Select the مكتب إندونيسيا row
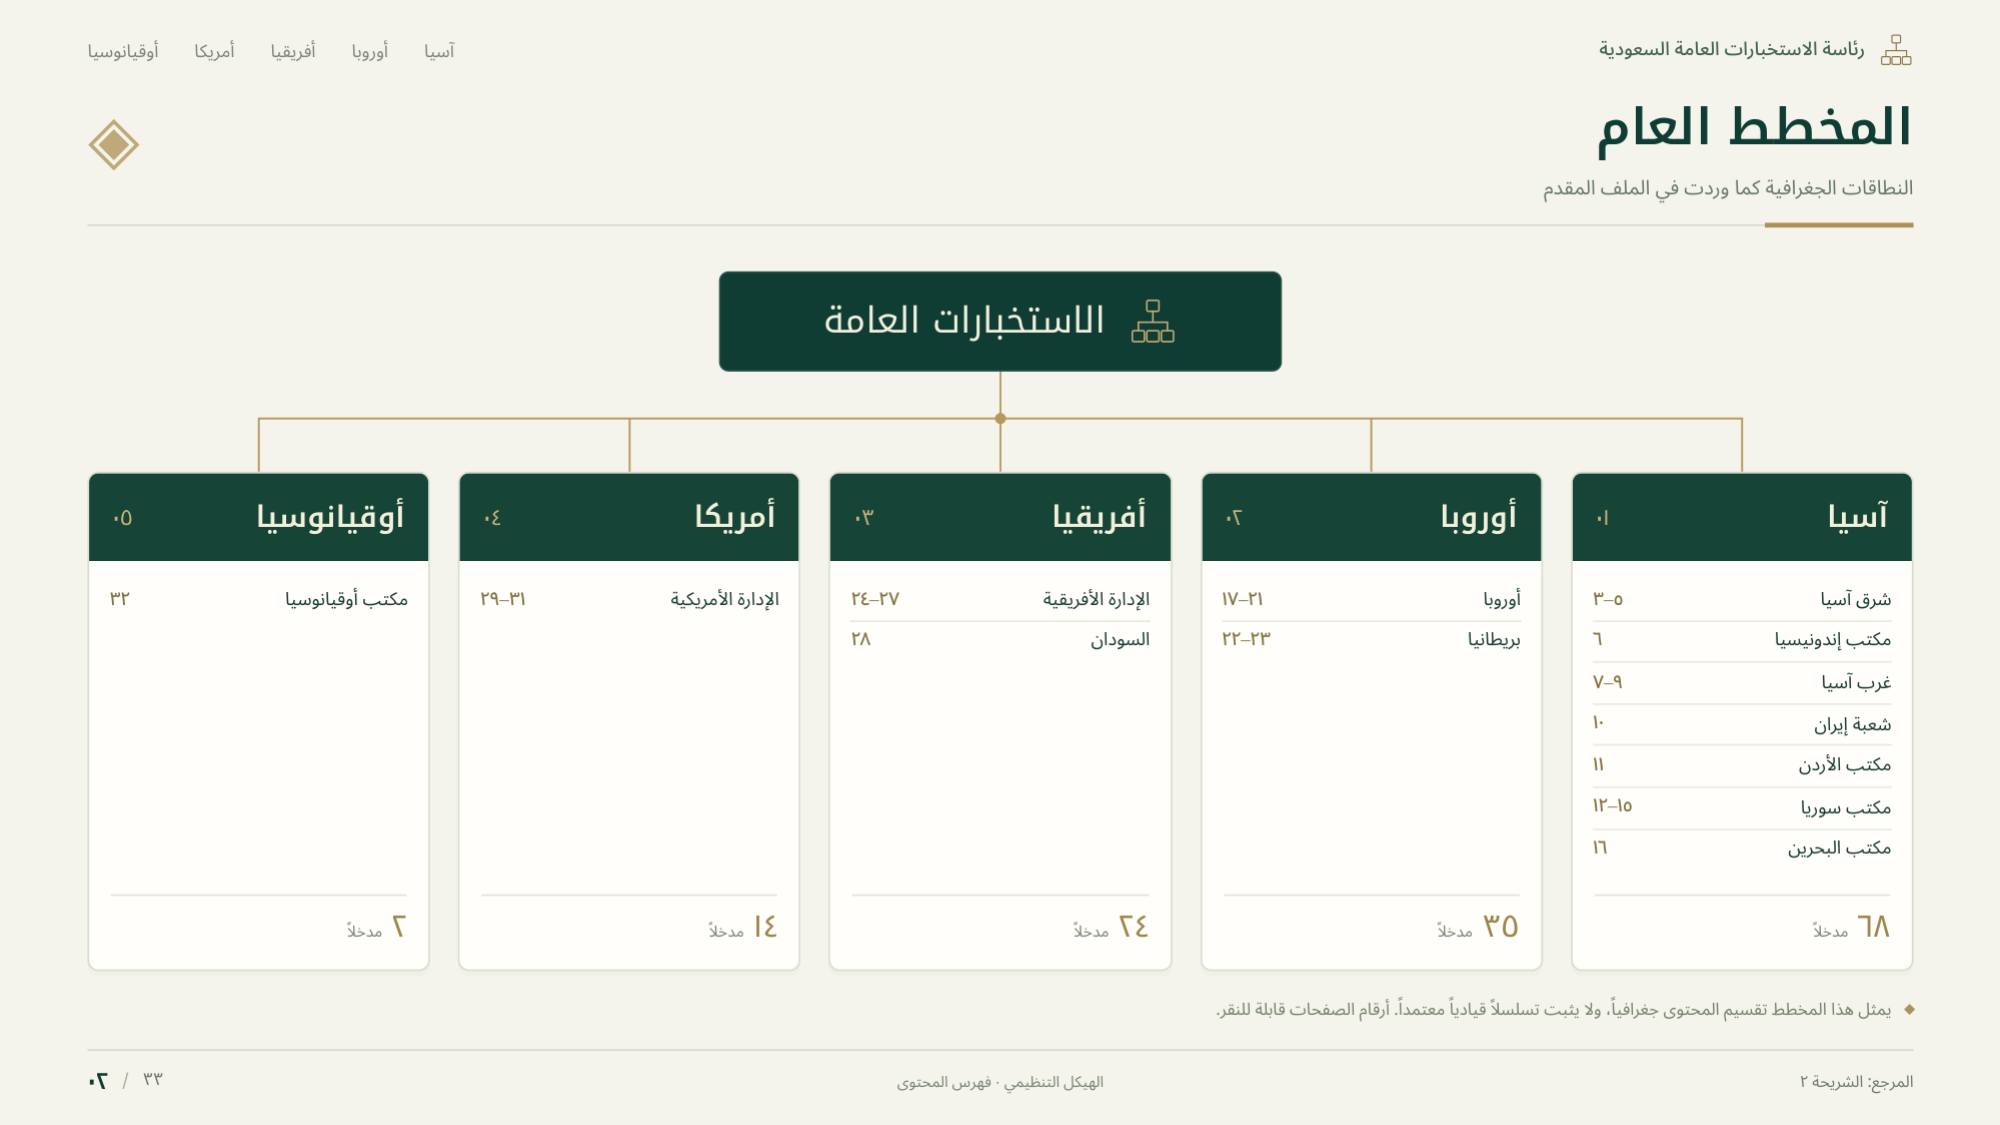Image resolution: width=2000 pixels, height=1125 pixels. pos(1742,640)
